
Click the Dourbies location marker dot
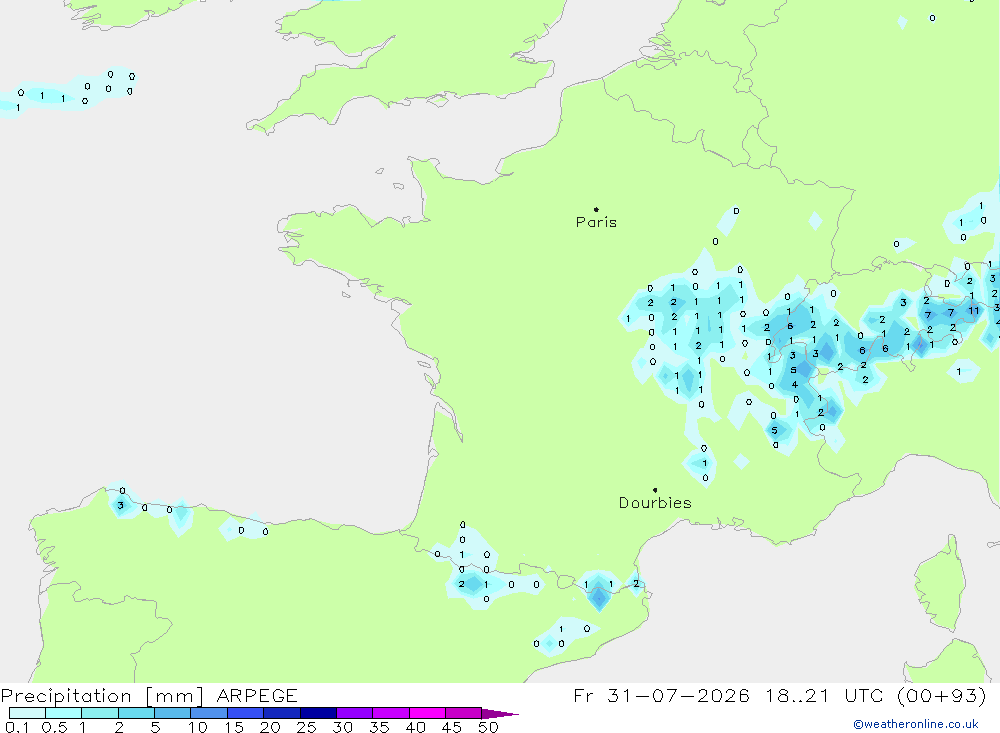coord(655,490)
